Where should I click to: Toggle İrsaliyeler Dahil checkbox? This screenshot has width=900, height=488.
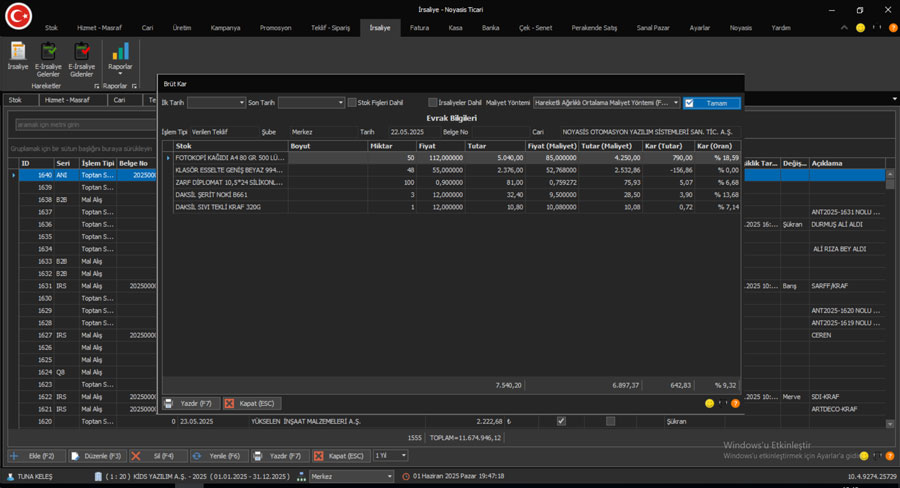[433, 103]
